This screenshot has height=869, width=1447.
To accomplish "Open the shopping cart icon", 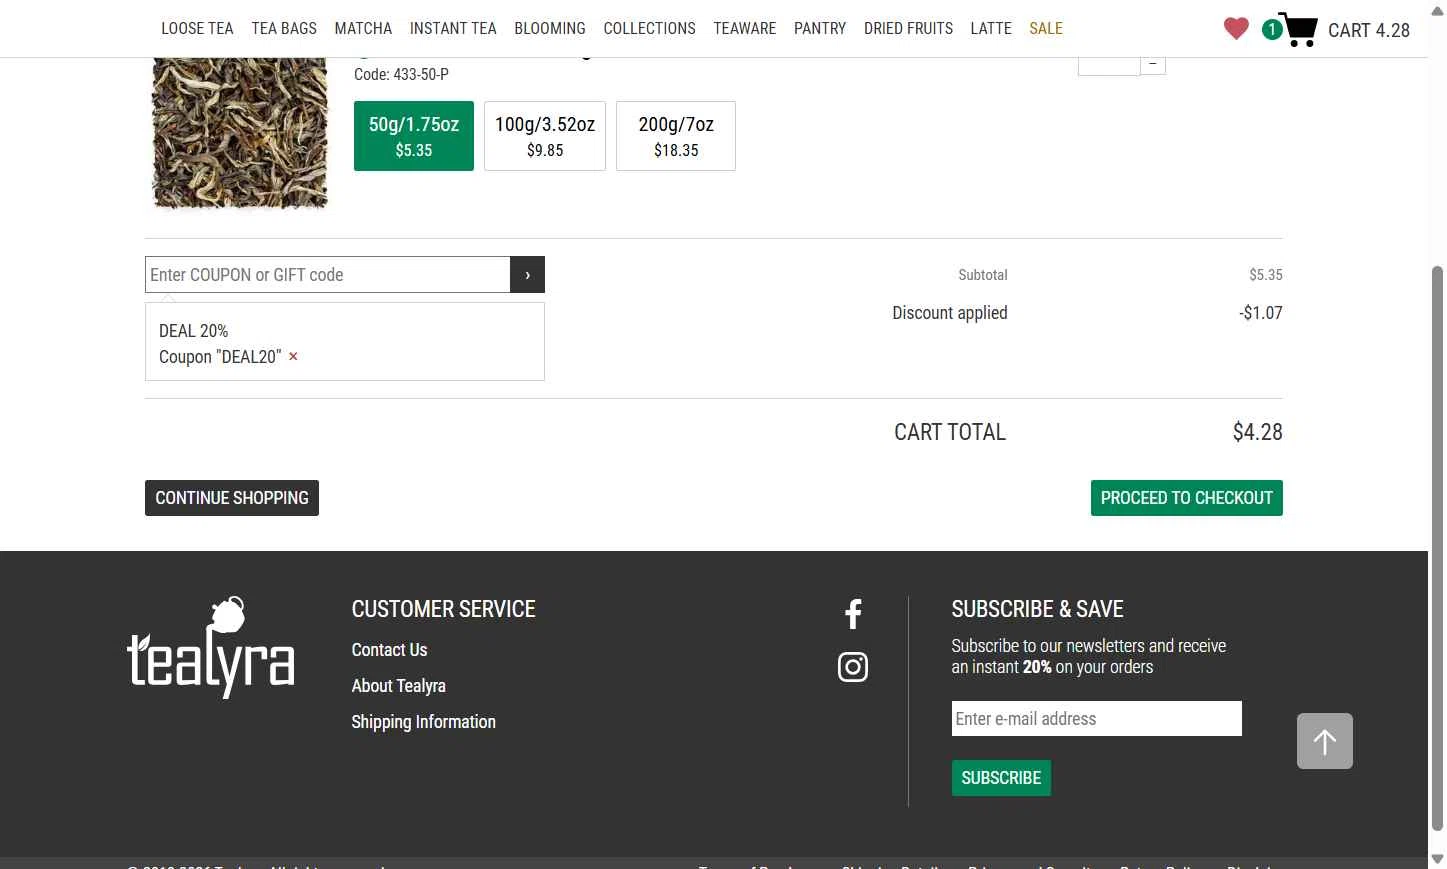I will click(x=1298, y=29).
